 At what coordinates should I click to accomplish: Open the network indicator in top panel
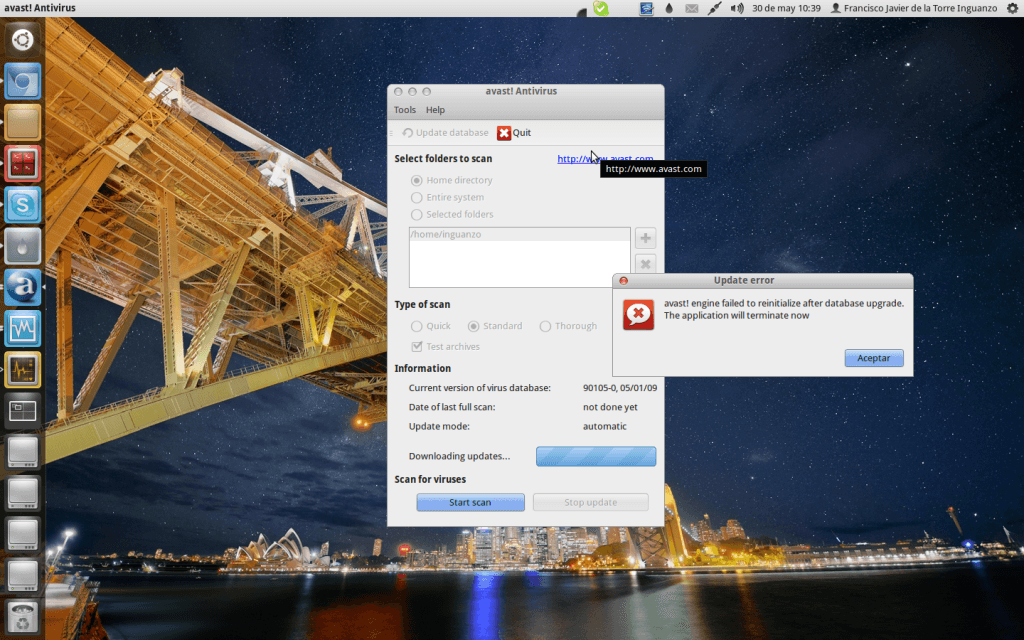[x=647, y=8]
